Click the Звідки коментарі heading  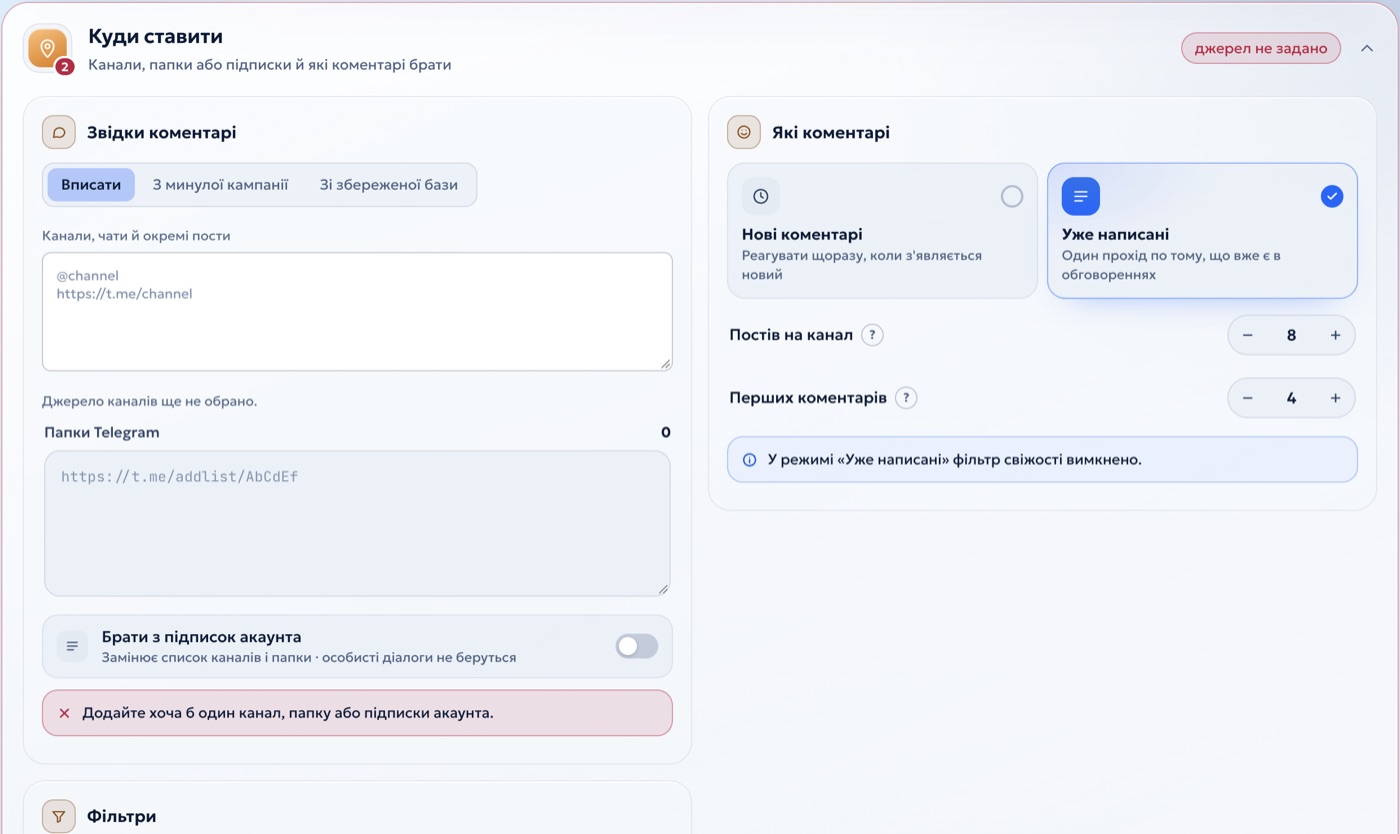(x=162, y=132)
